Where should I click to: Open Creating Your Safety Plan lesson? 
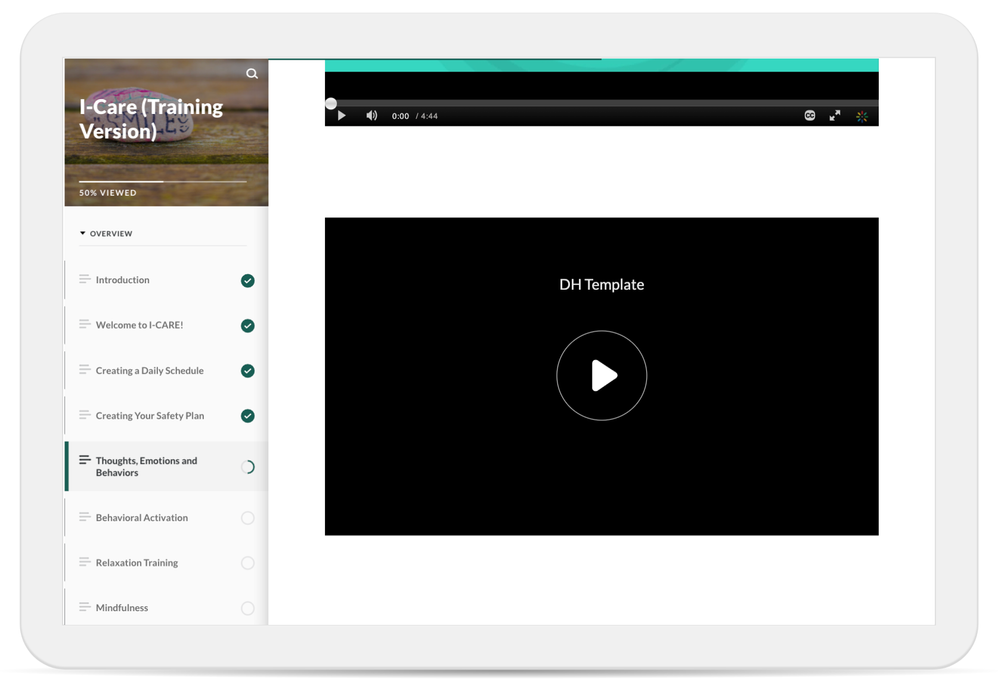pyautogui.click(x=167, y=416)
